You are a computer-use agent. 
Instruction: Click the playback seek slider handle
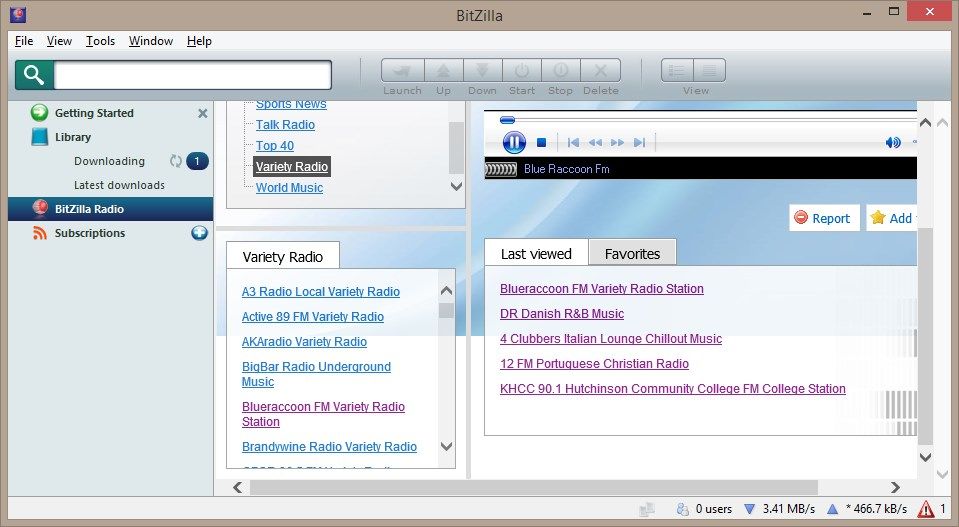coord(507,120)
